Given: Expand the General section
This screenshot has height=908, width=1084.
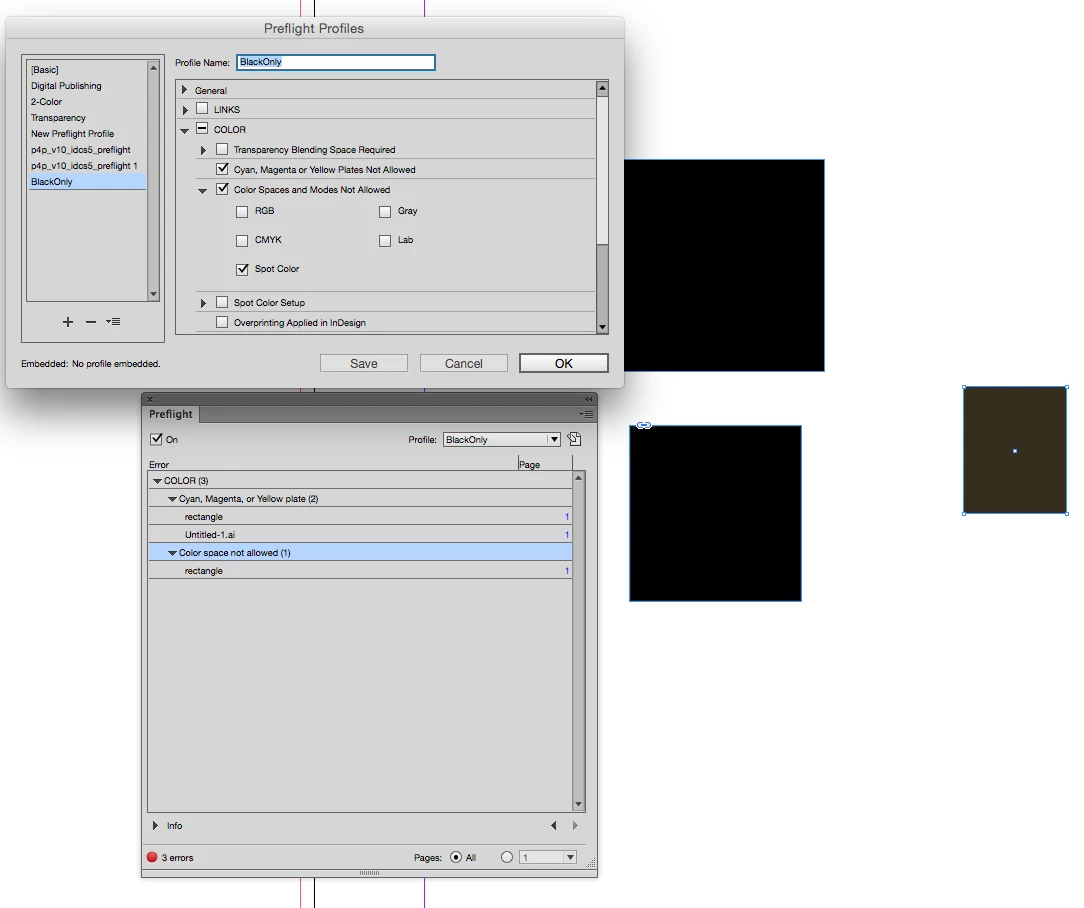Looking at the screenshot, I should coord(185,90).
